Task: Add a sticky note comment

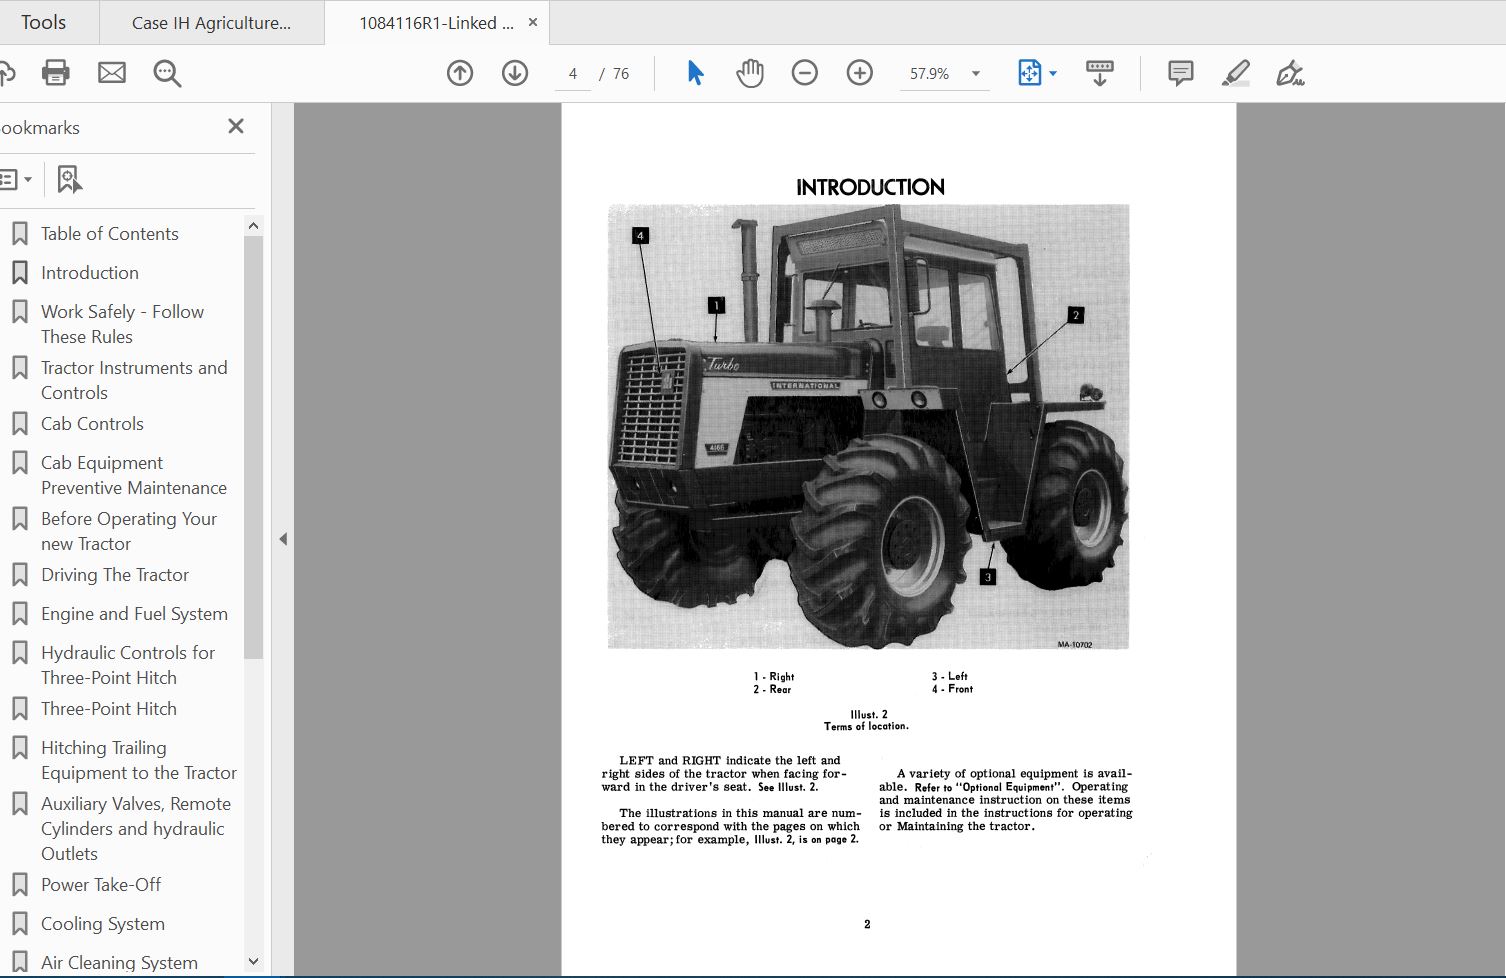Action: (1181, 73)
